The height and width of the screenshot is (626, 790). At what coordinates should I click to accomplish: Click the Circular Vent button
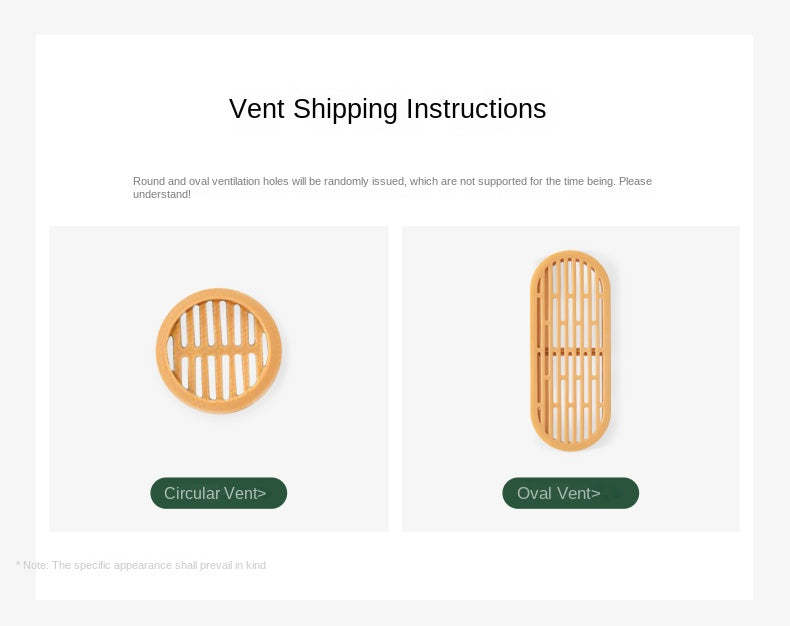click(218, 493)
